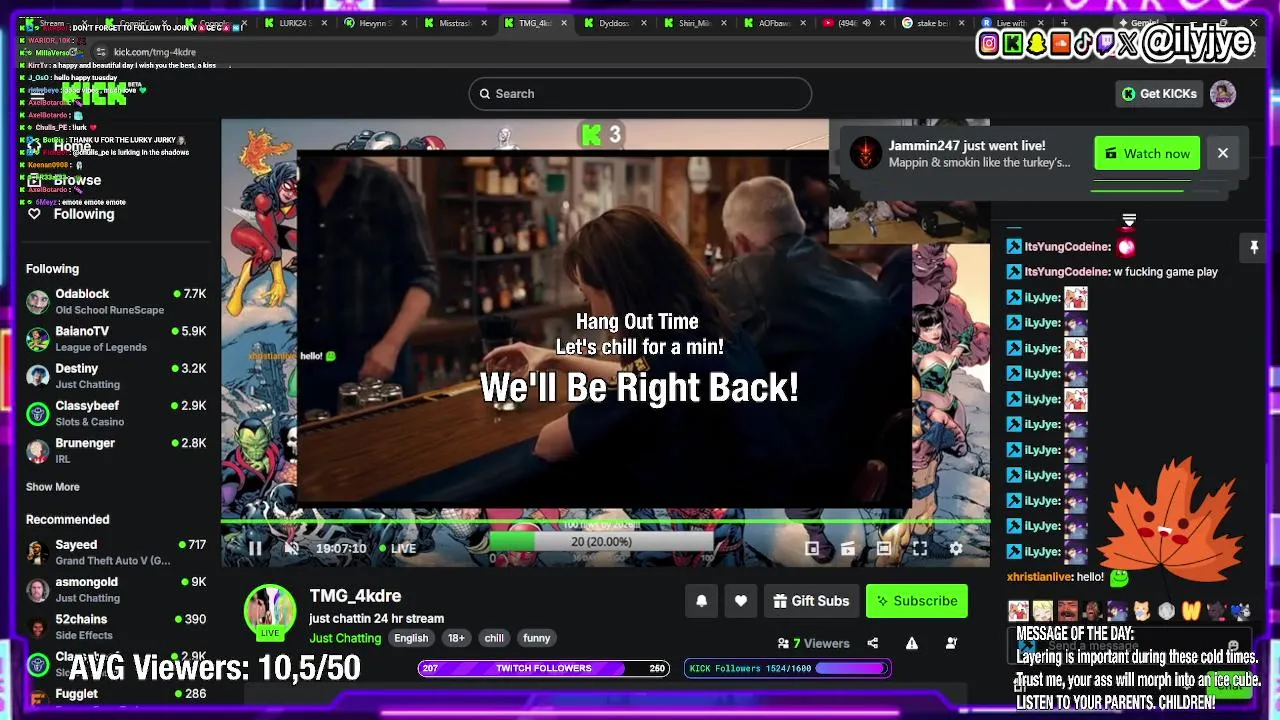Viewport: 1280px width, 720px height.
Task: Open the Just Chatting category link
Action: [345, 638]
